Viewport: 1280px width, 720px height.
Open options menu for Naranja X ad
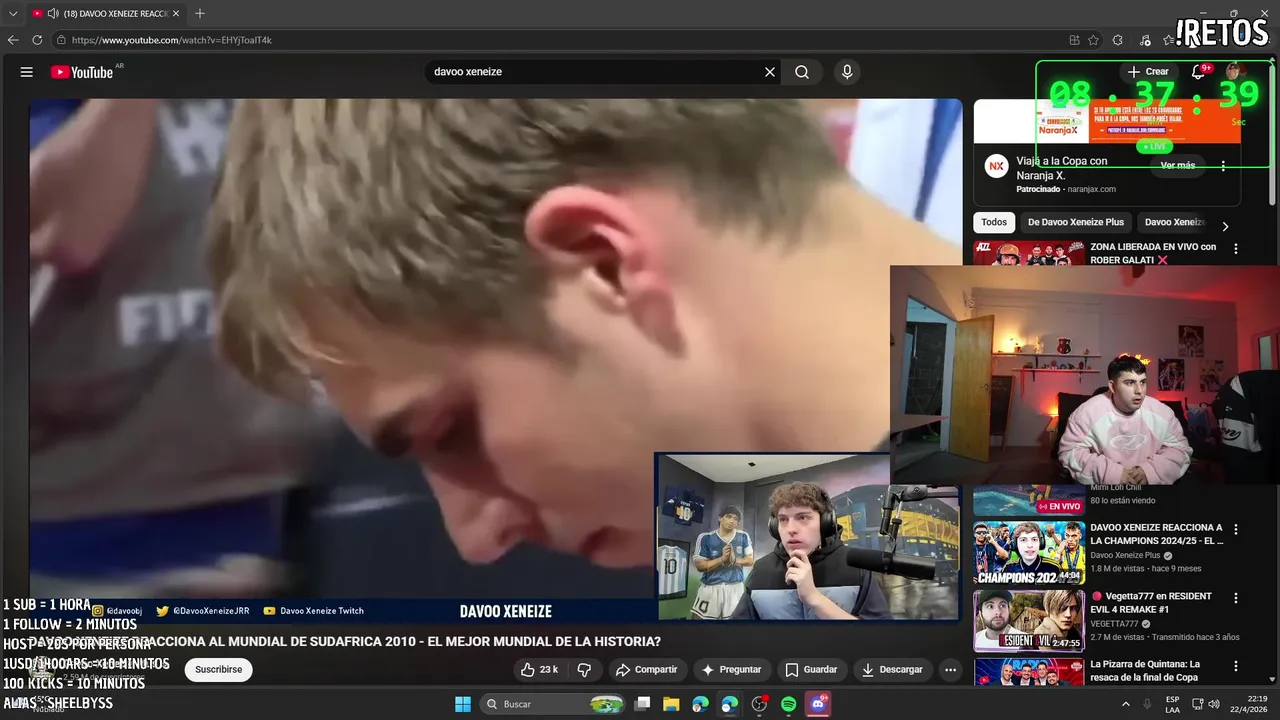(1223, 165)
